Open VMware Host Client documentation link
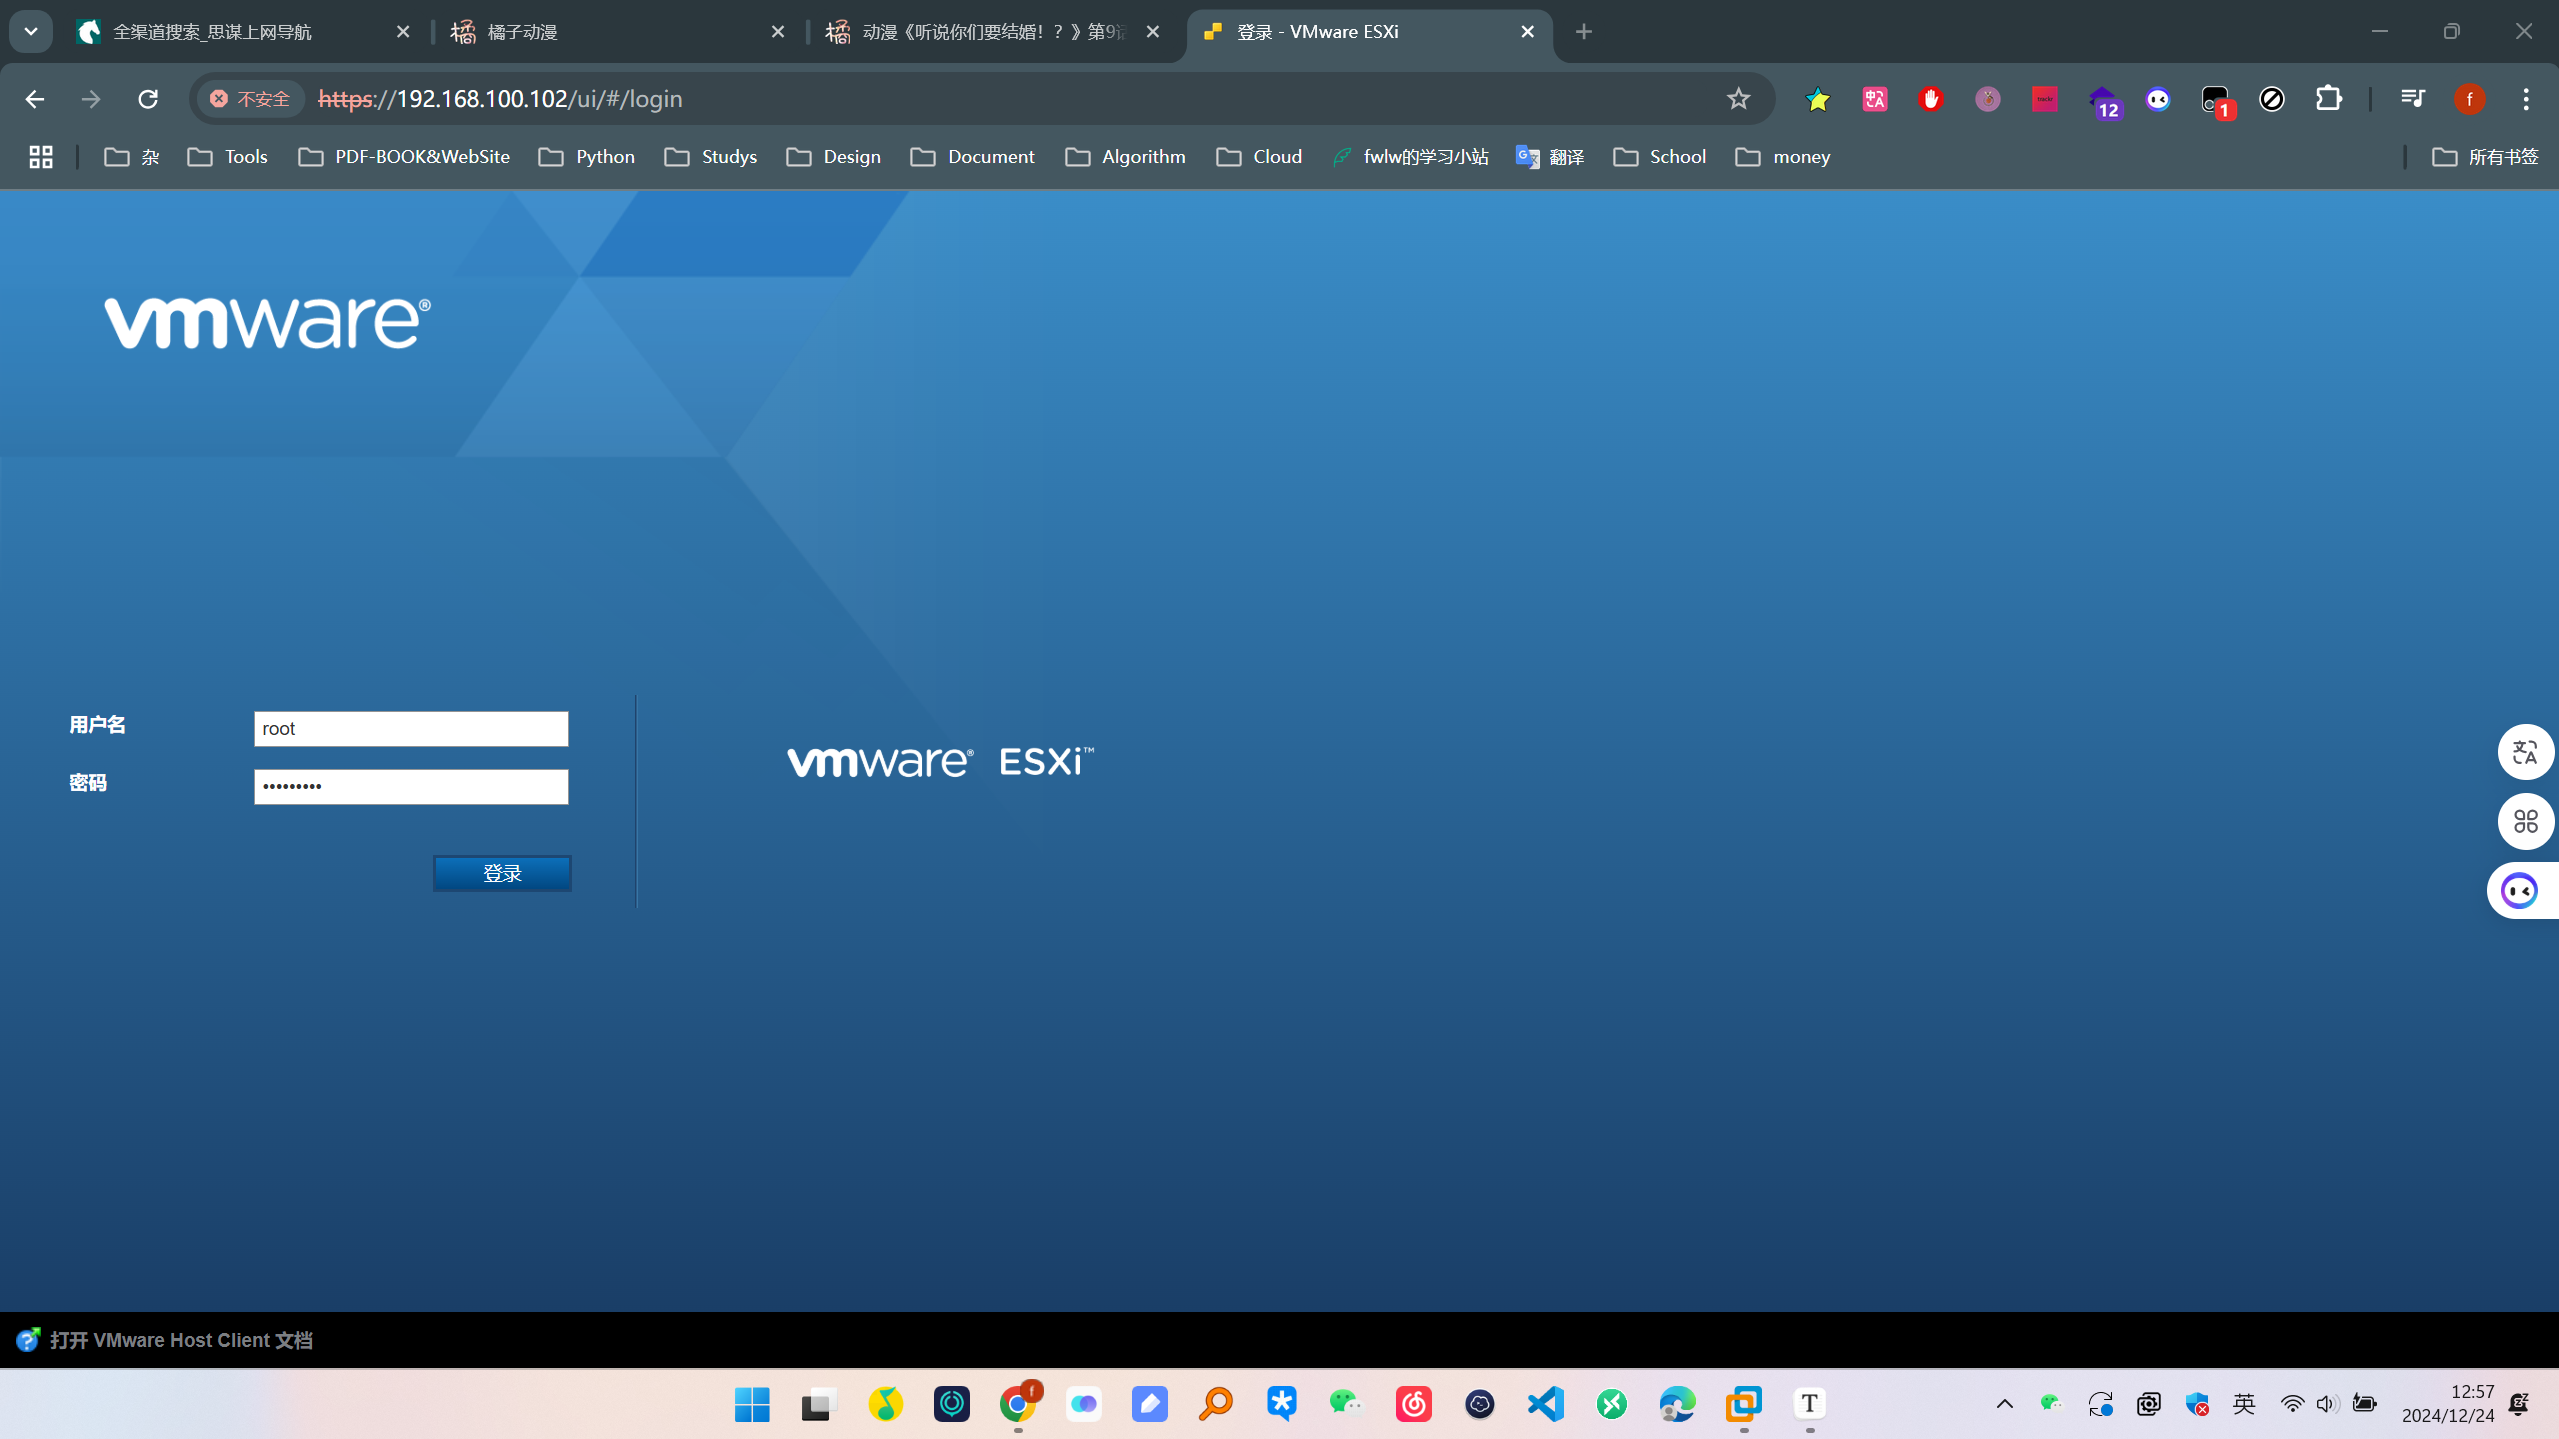Viewport: 2559px width, 1439px height. click(x=181, y=1340)
